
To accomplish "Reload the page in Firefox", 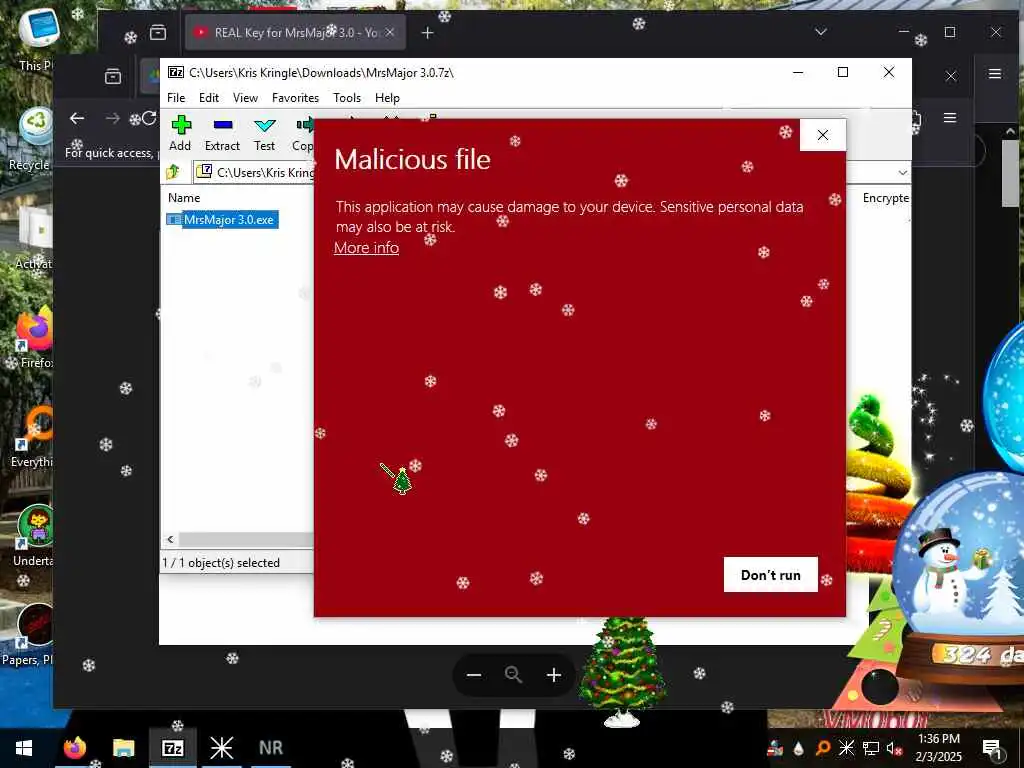I will coord(149,118).
